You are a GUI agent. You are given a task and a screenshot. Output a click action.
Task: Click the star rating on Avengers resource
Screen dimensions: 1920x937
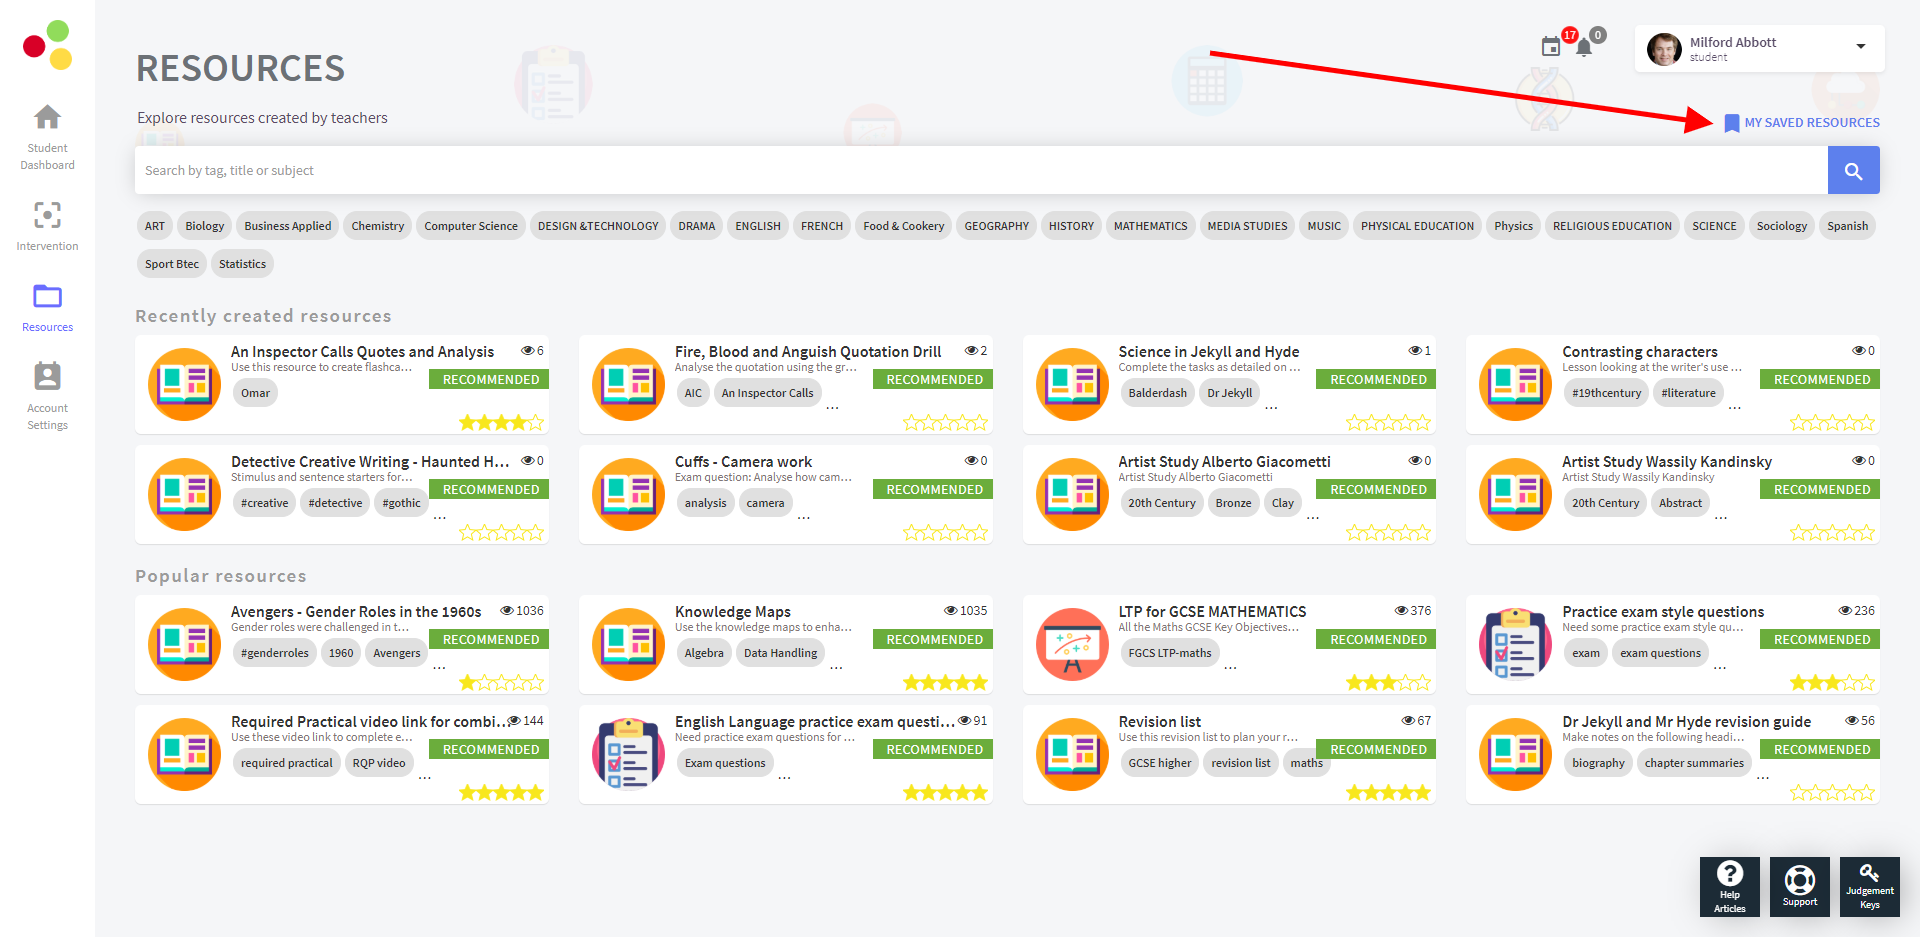[501, 683]
